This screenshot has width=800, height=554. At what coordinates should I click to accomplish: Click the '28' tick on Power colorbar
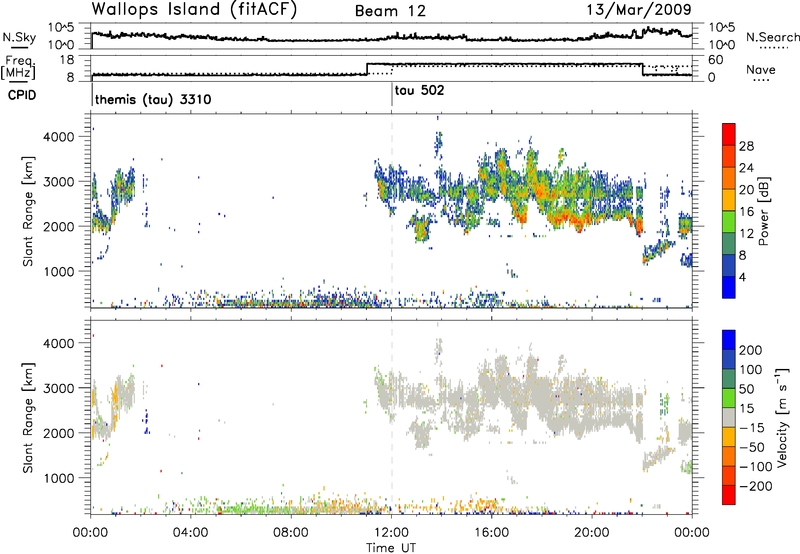coord(746,146)
